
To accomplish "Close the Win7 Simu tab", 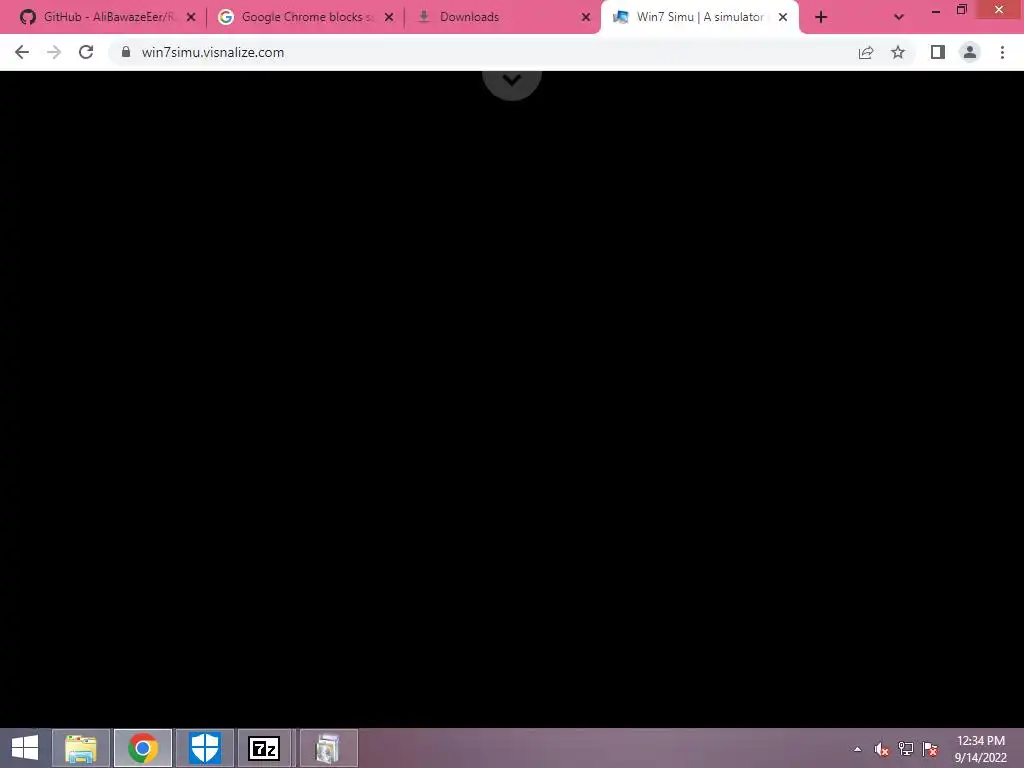I will [x=783, y=17].
